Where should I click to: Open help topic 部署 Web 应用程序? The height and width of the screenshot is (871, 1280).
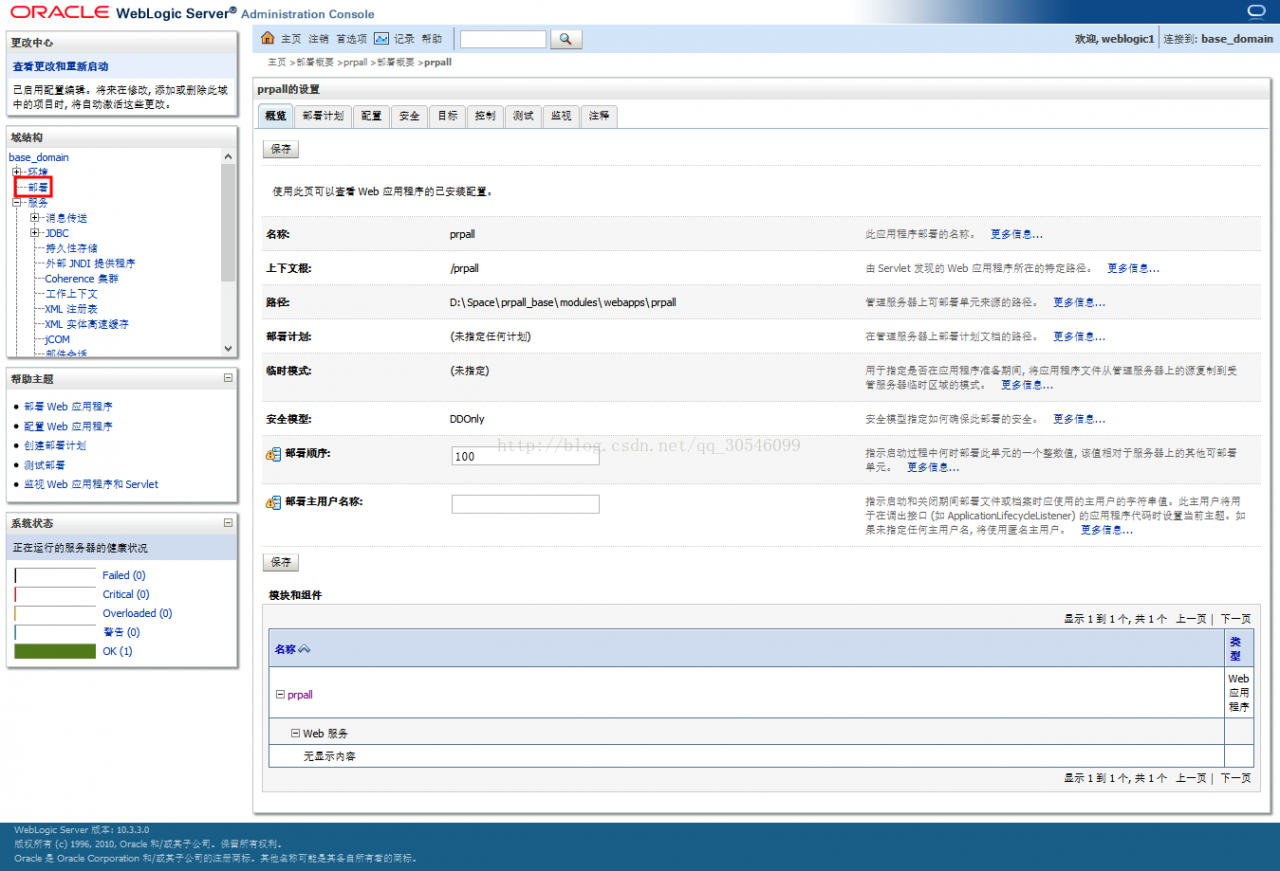click(68, 407)
